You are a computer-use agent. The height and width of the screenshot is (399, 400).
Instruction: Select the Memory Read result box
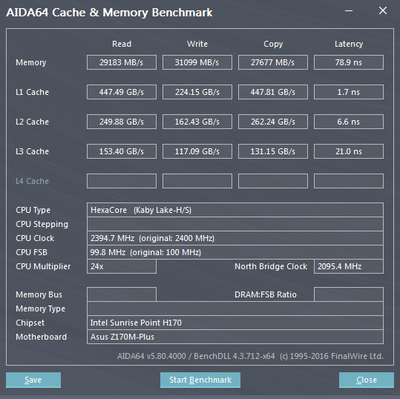[x=122, y=62]
